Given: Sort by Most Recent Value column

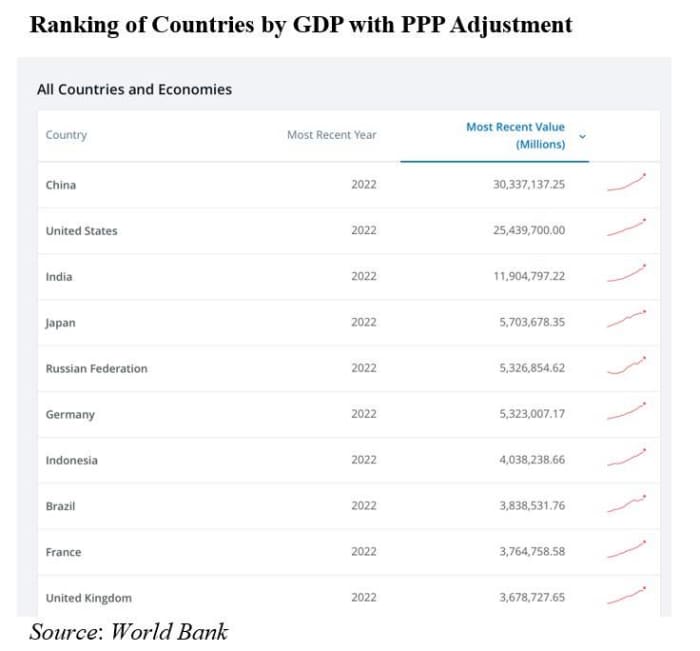Looking at the screenshot, I should tap(515, 136).
